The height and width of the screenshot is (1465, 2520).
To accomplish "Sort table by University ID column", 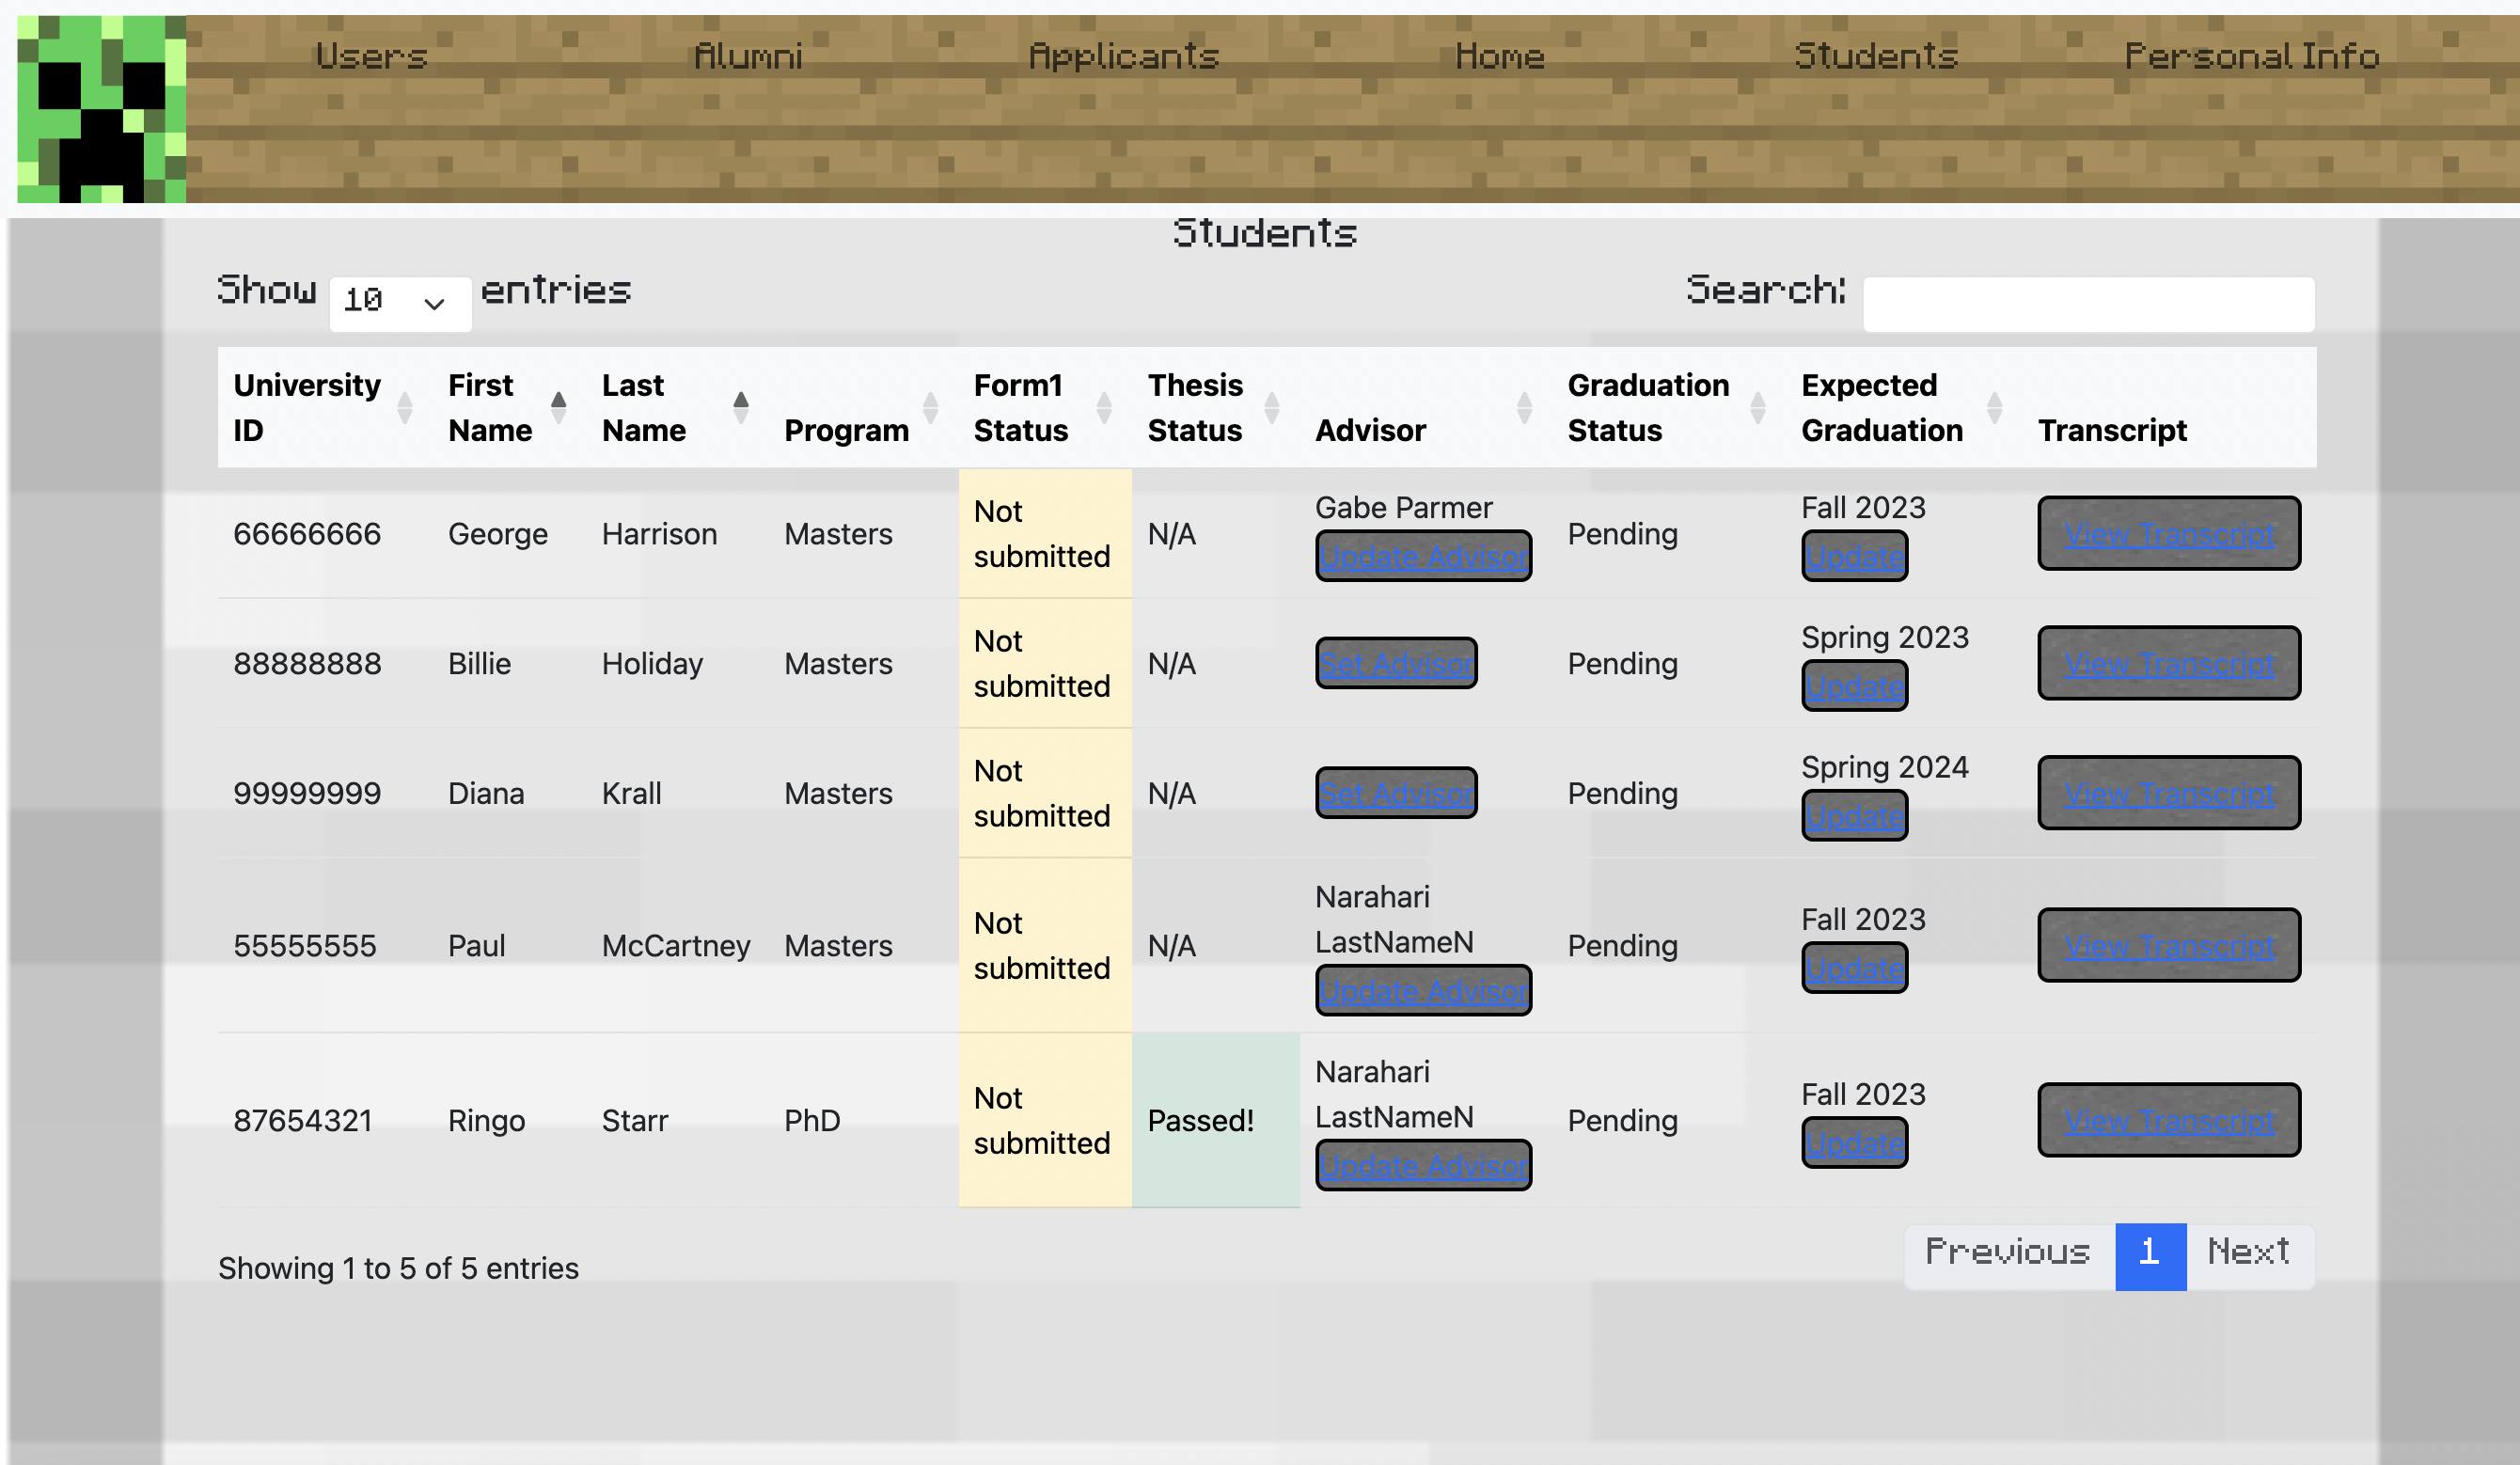I will tap(324, 408).
